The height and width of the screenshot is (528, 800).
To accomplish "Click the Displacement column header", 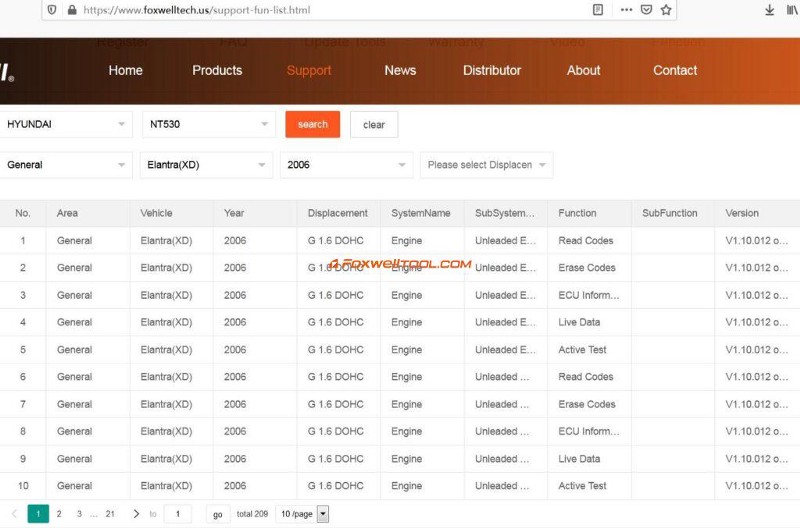I will pyautogui.click(x=337, y=213).
